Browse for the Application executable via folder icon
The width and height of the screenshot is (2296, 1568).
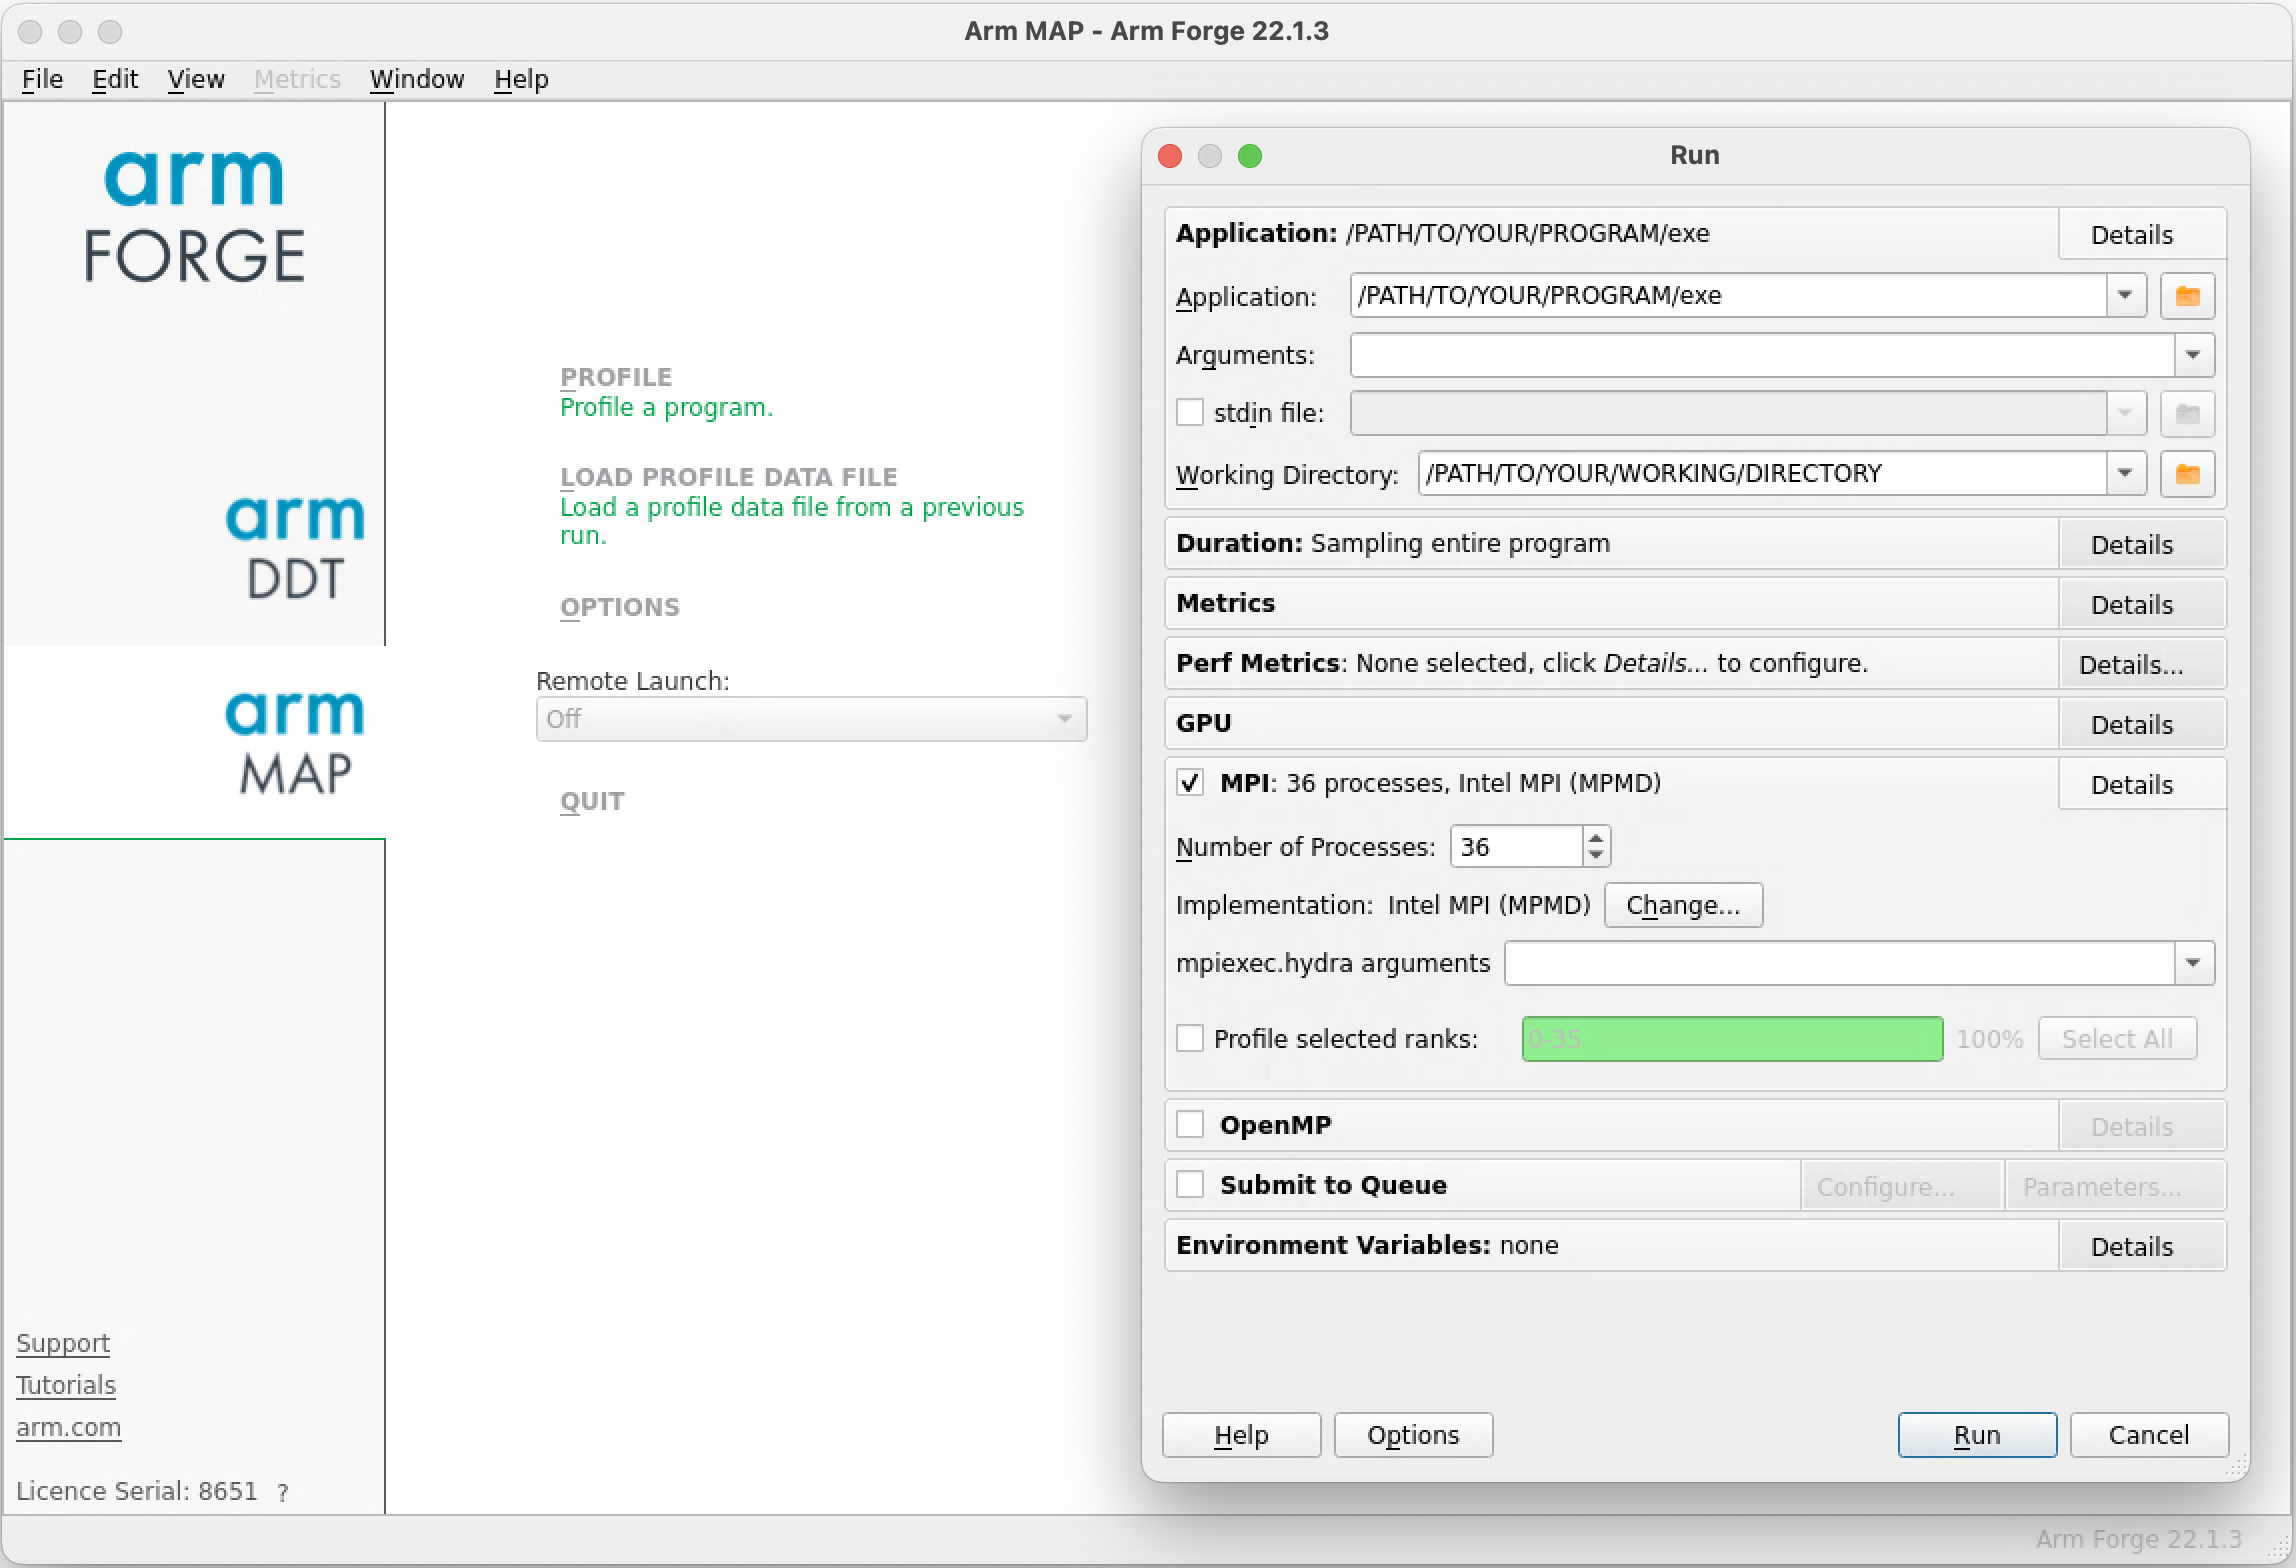pos(2187,295)
